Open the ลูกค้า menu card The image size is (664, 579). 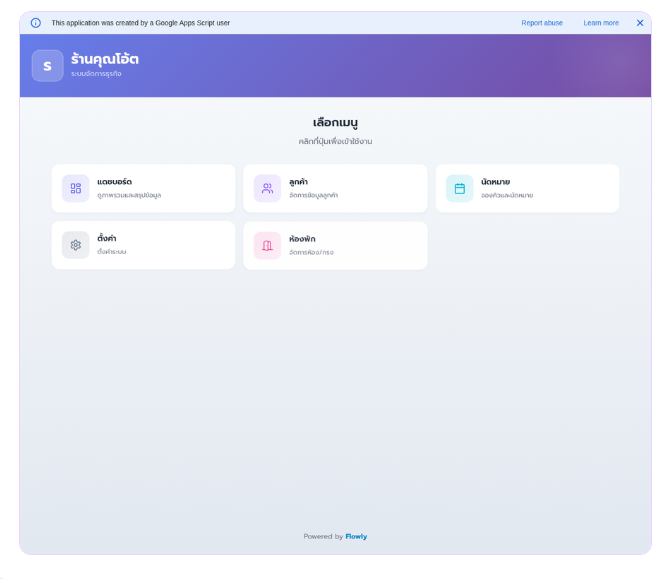point(335,188)
